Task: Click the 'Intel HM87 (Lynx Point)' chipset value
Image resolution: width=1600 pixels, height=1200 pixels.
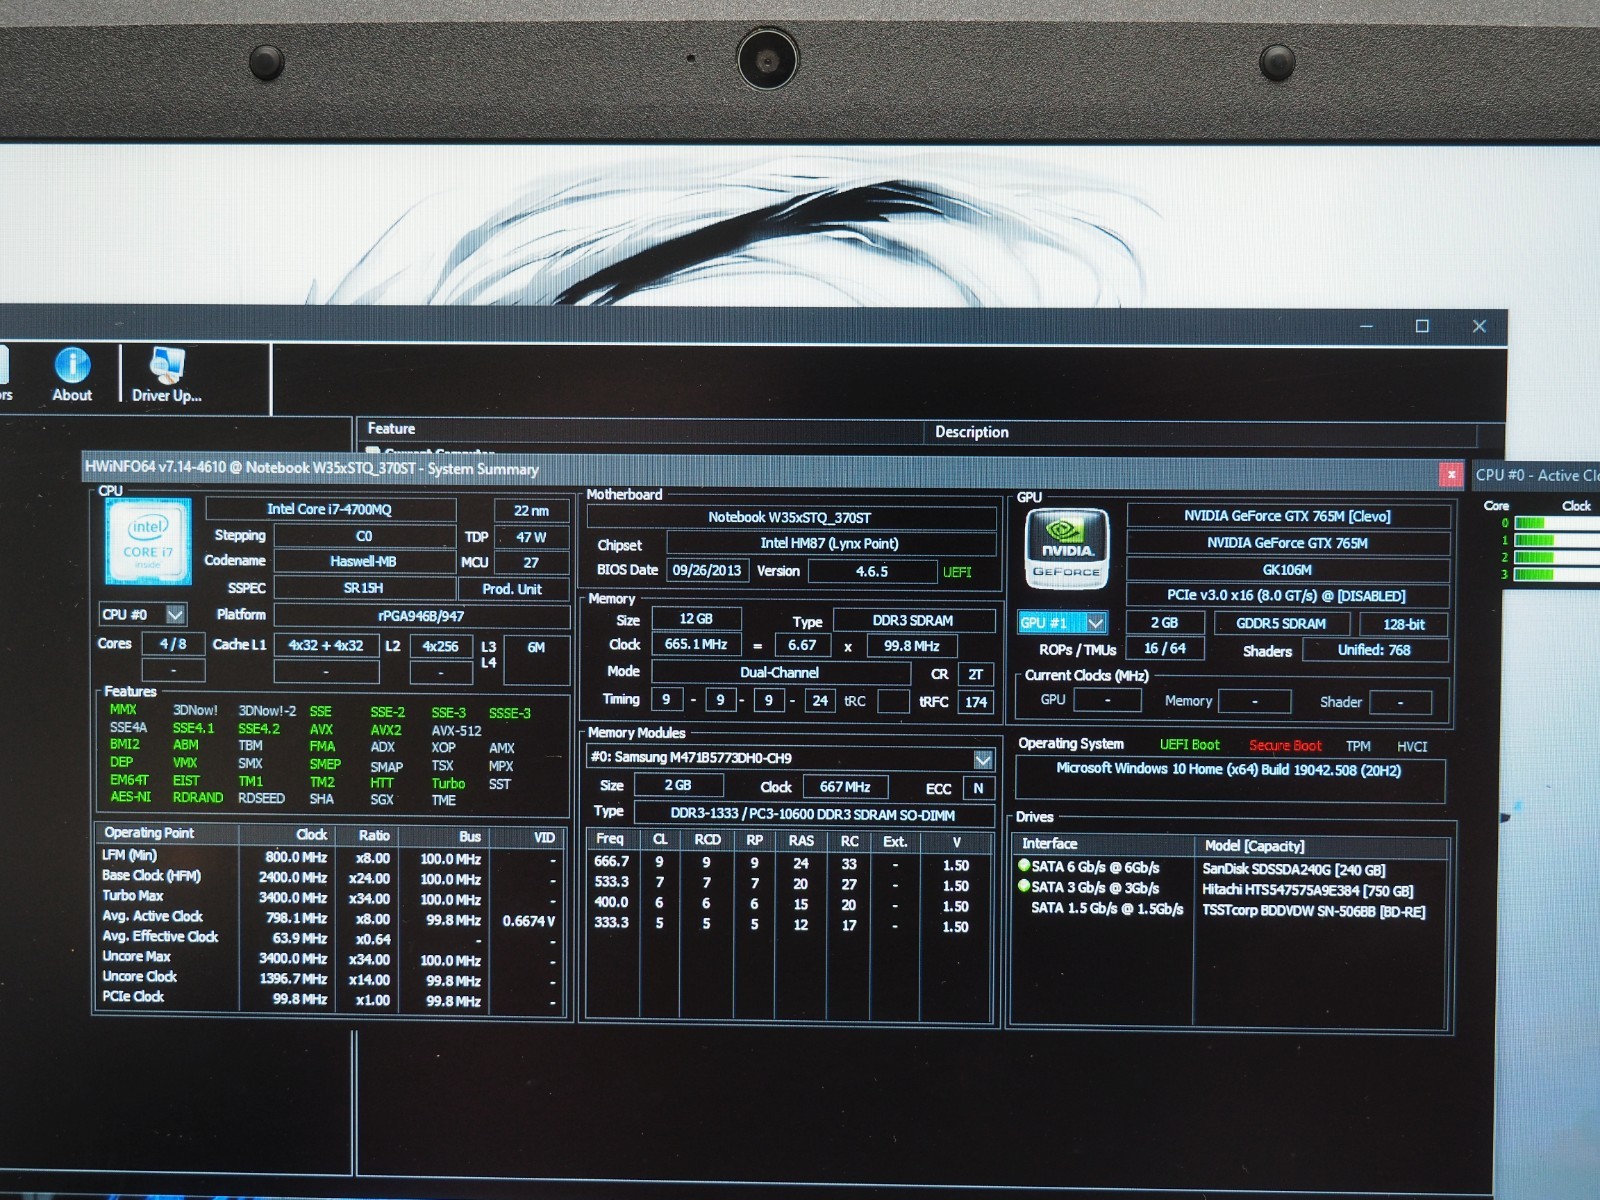Action: [x=830, y=543]
